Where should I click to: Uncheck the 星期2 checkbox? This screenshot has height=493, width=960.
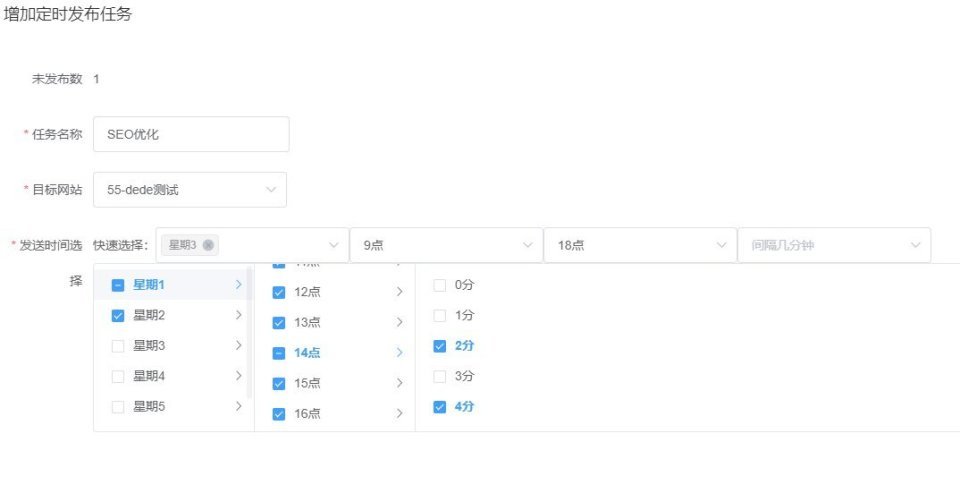pyautogui.click(x=118, y=316)
